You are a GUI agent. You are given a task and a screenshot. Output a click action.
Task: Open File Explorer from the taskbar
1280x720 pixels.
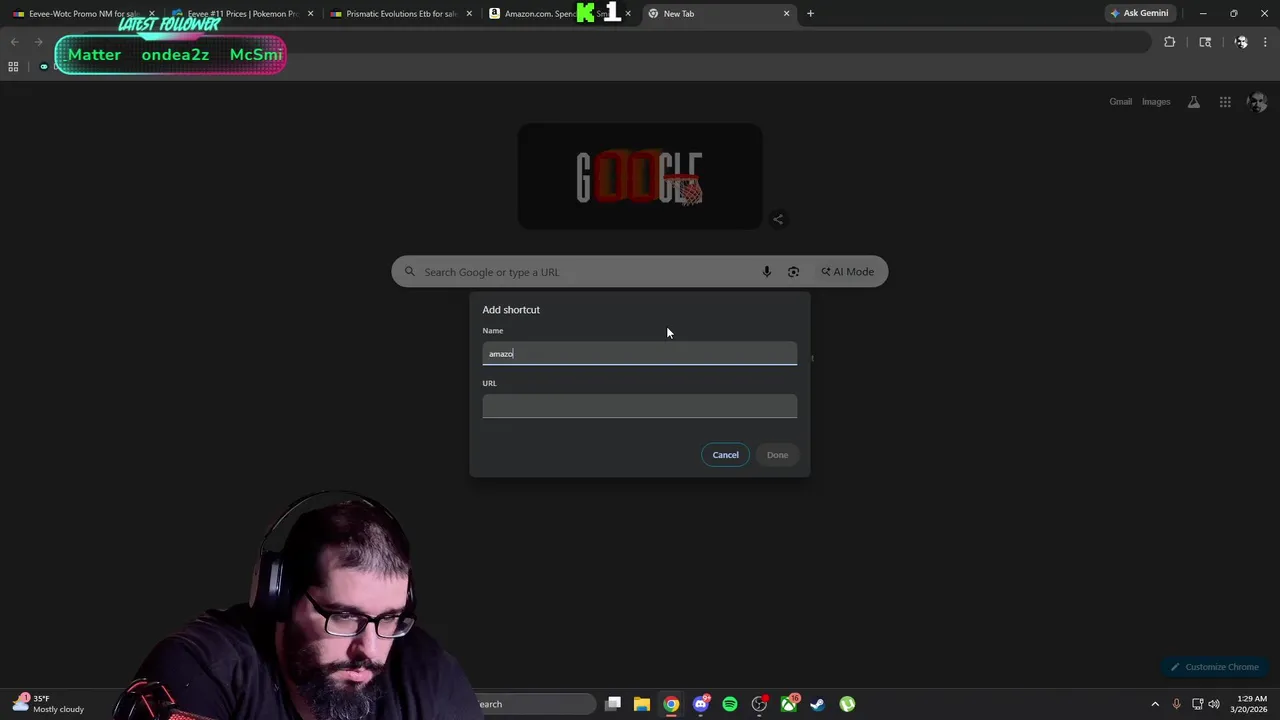(x=642, y=704)
